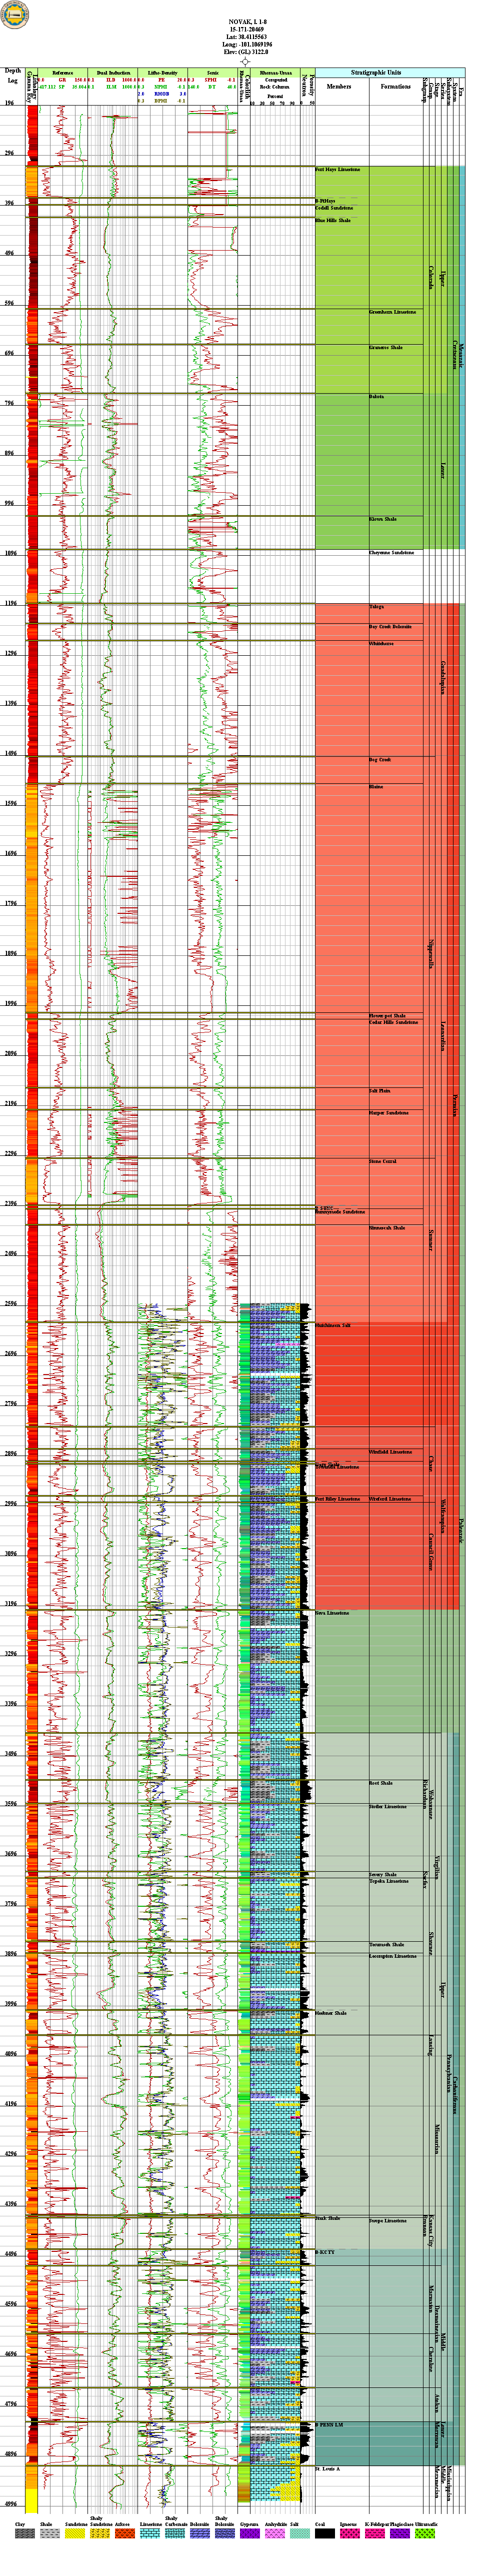Click the 'Hutchinson Salt' member label
Image resolution: width=490 pixels, height=2576 pixels.
[333, 1325]
